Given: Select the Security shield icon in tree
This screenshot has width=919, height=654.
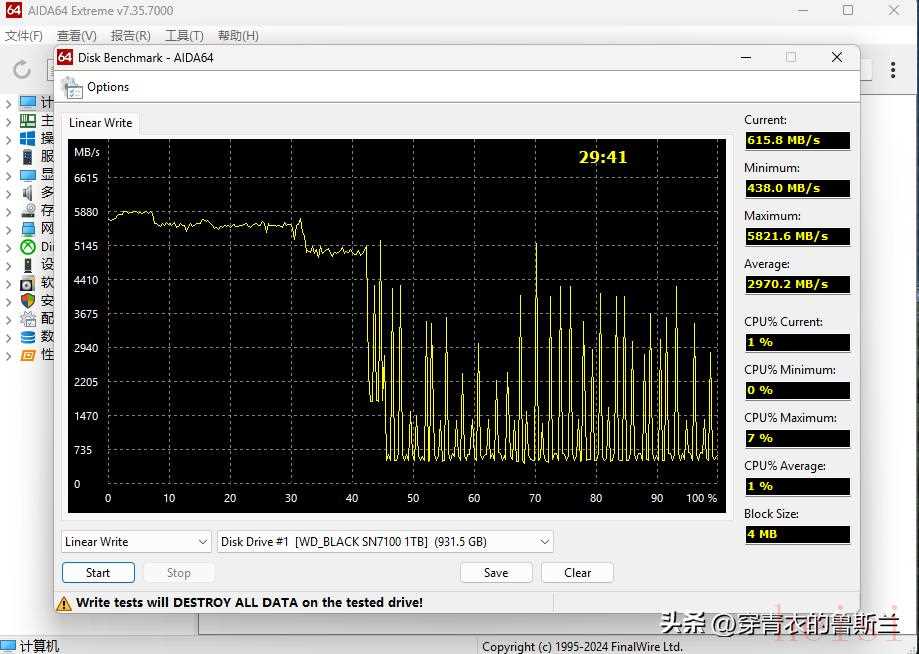Looking at the screenshot, I should tap(28, 300).
